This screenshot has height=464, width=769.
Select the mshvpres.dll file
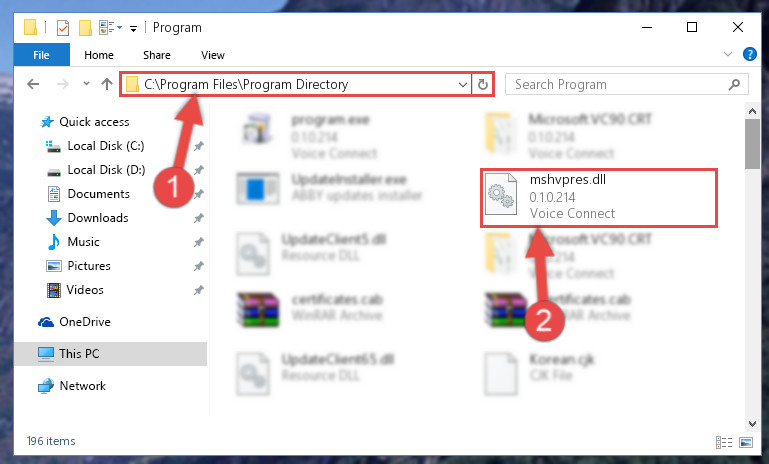[599, 198]
